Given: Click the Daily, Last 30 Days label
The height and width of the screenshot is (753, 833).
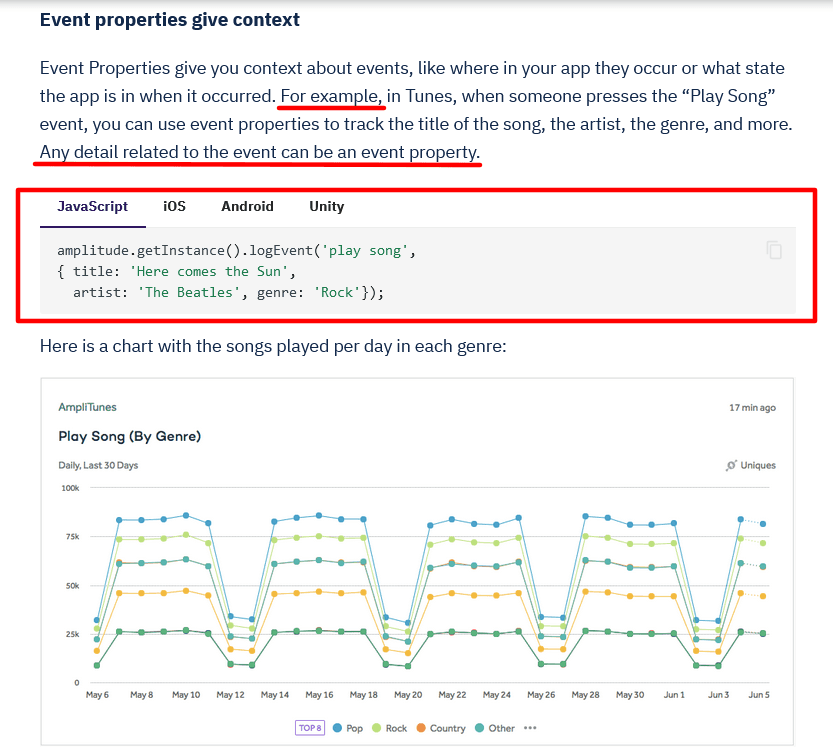Looking at the screenshot, I should 98,465.
